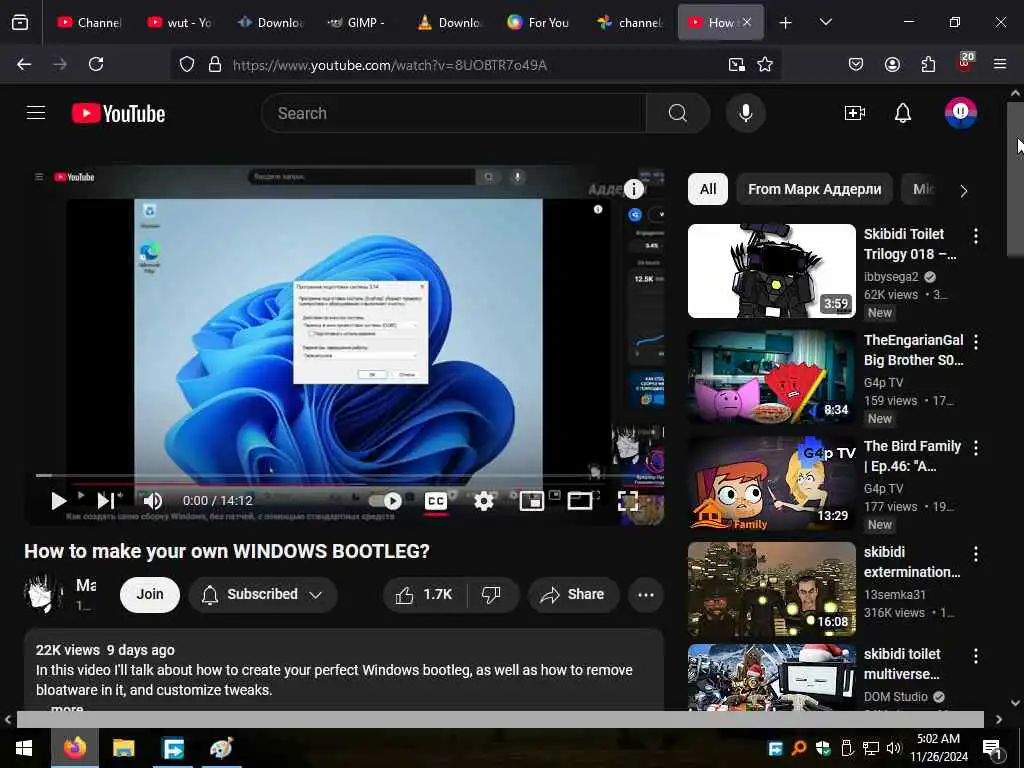Reload the current page
The height and width of the screenshot is (768, 1024).
click(96, 64)
